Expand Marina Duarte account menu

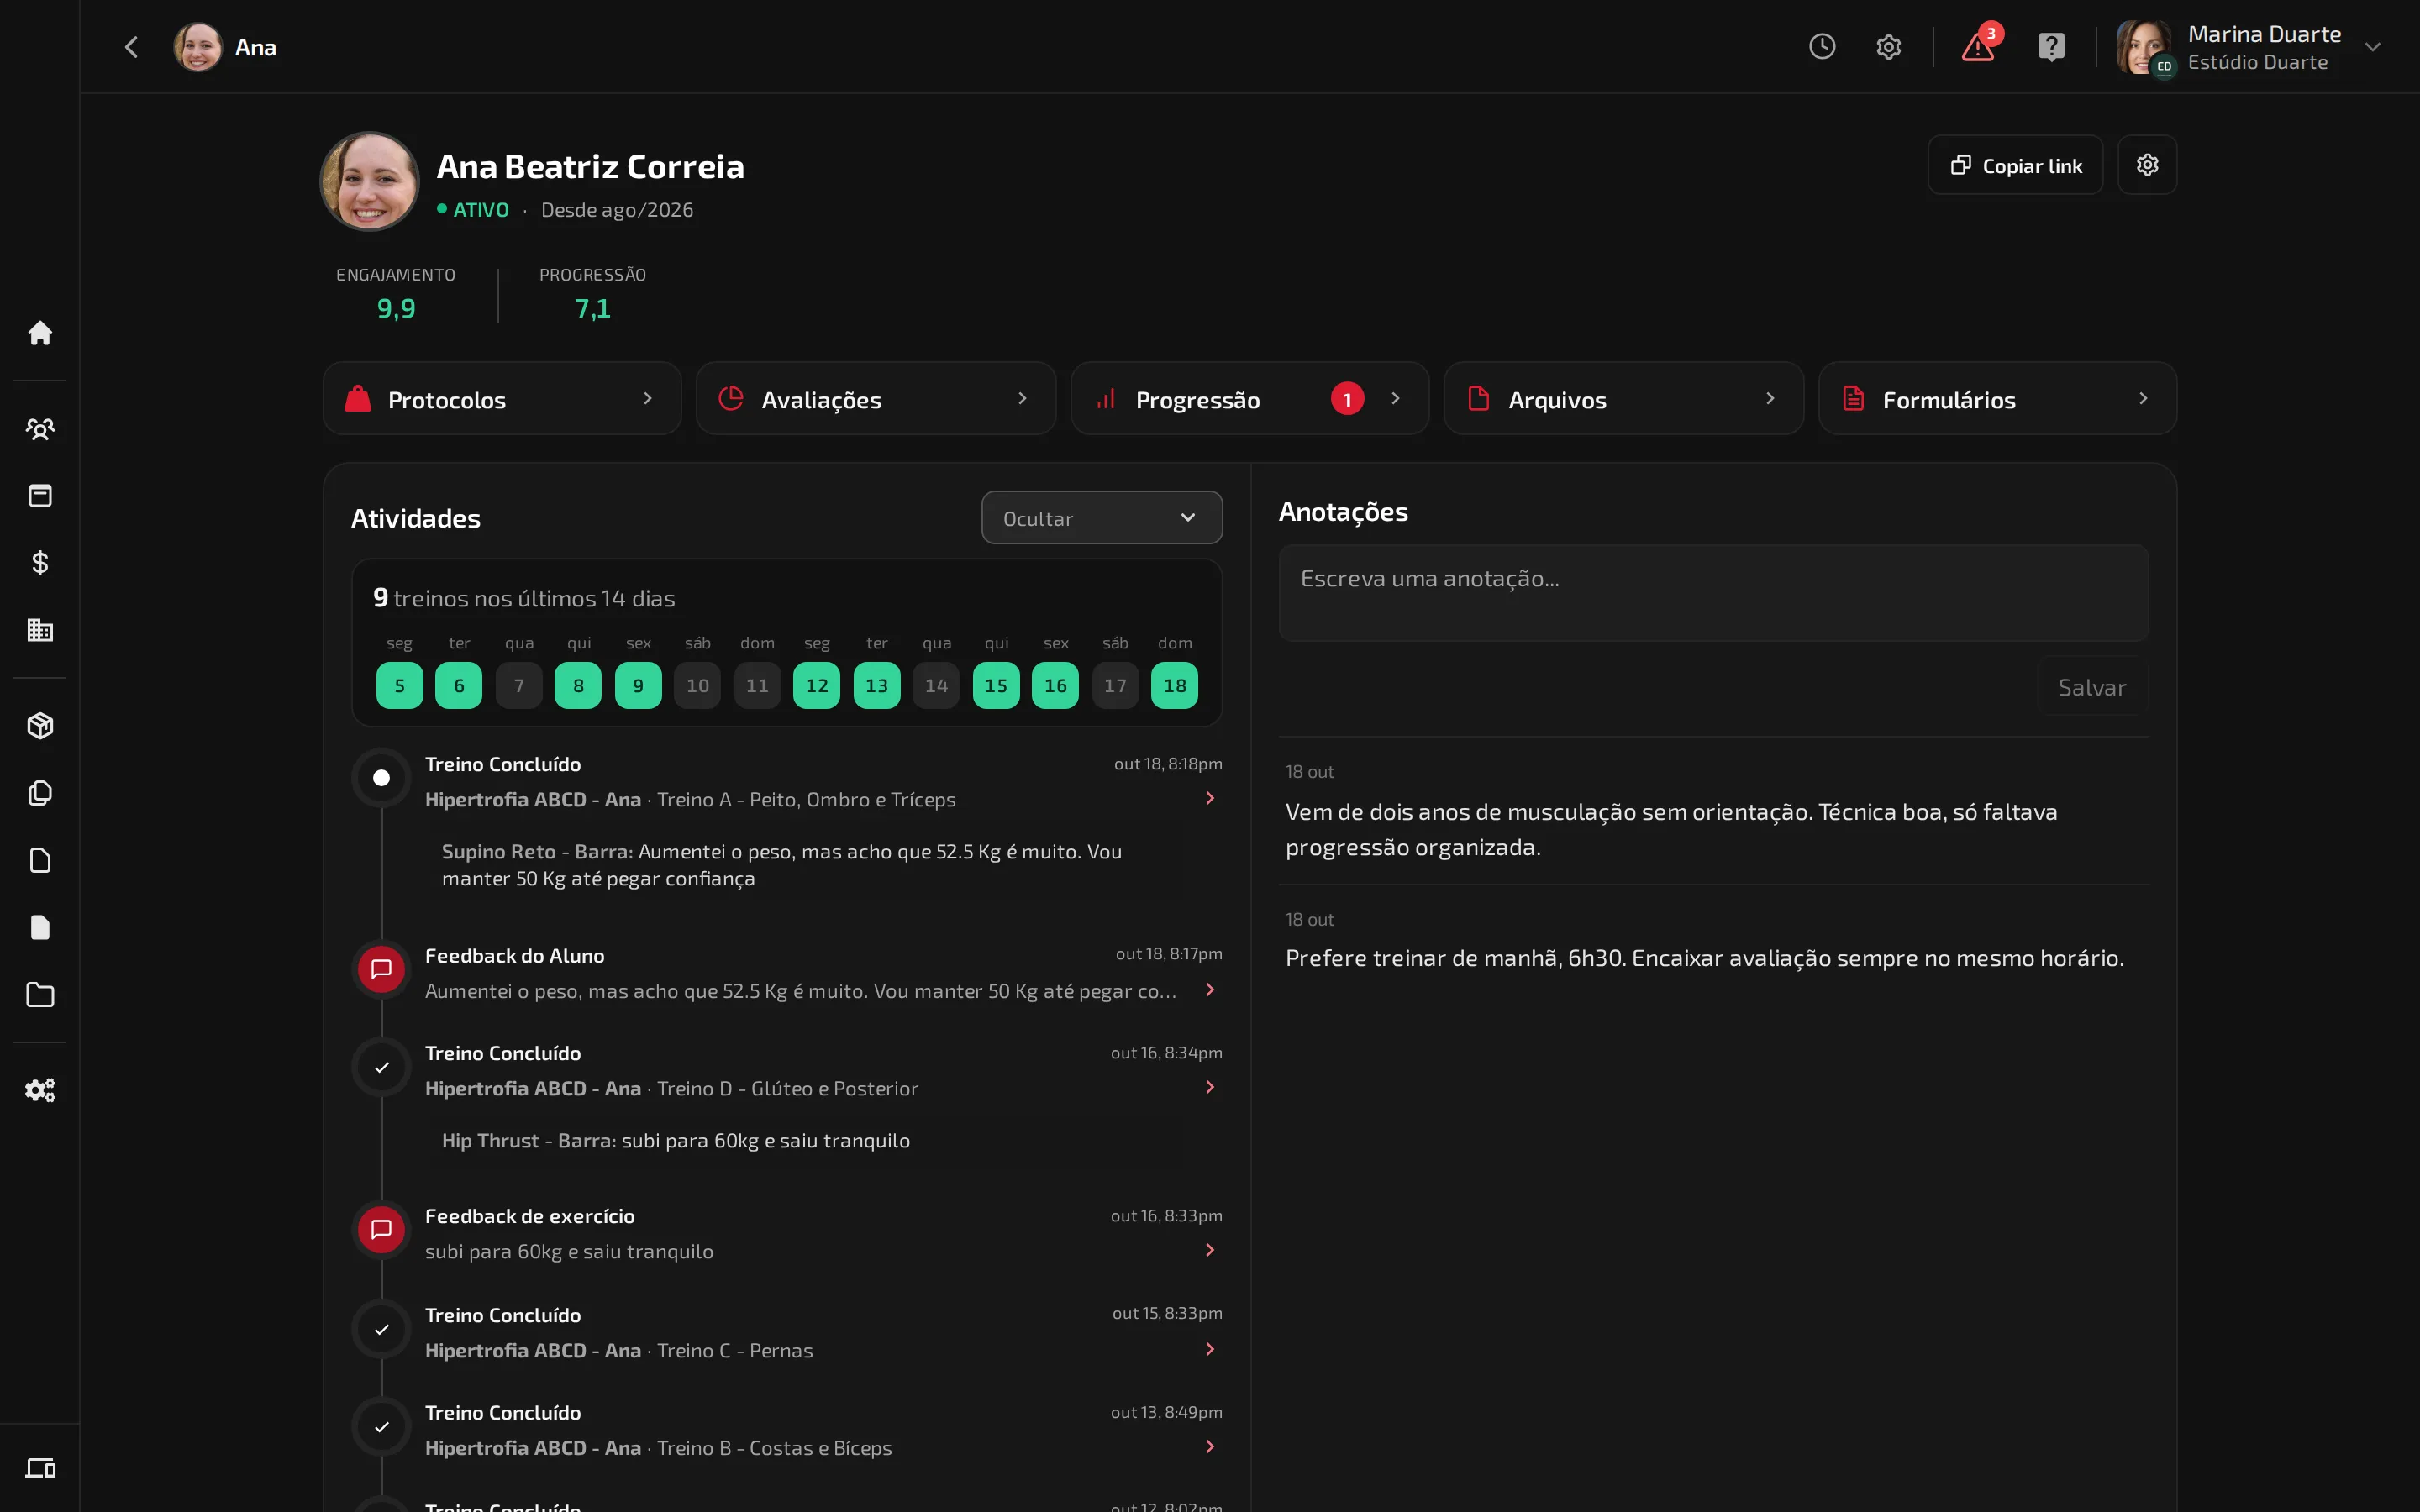tap(2372, 47)
